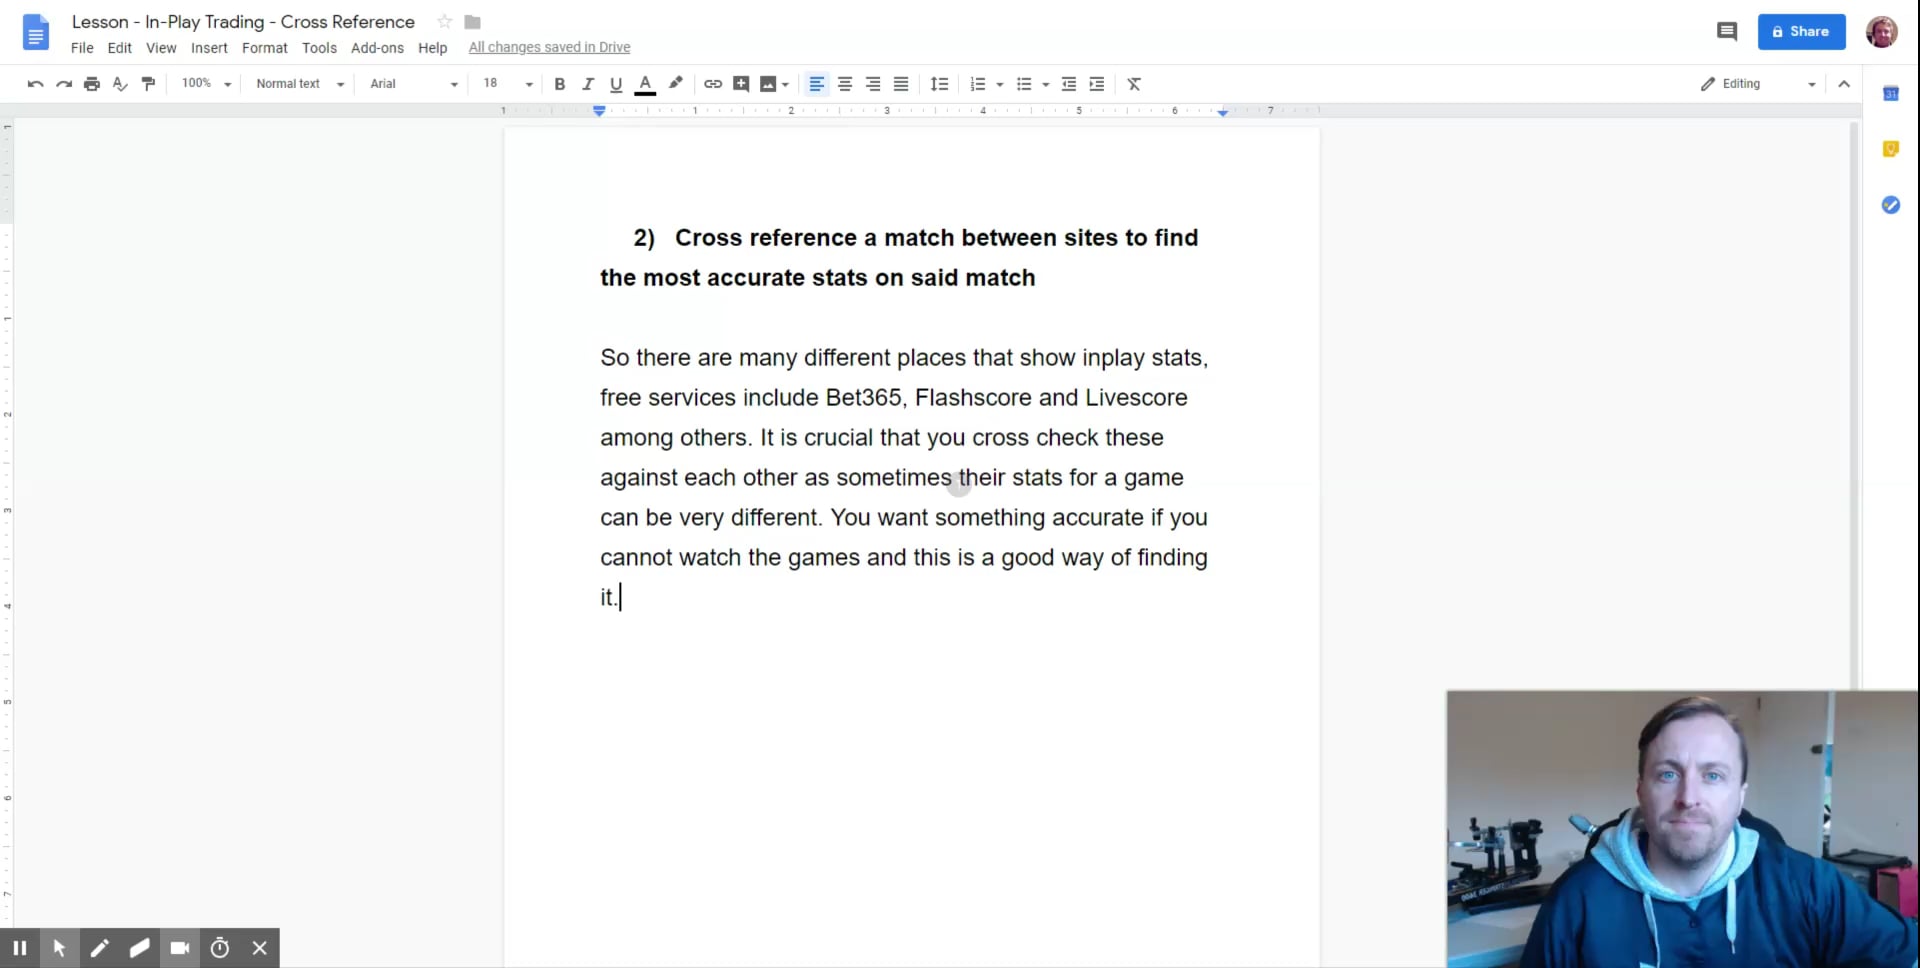Click the Share button
This screenshot has width=1920, height=968.
(x=1800, y=31)
